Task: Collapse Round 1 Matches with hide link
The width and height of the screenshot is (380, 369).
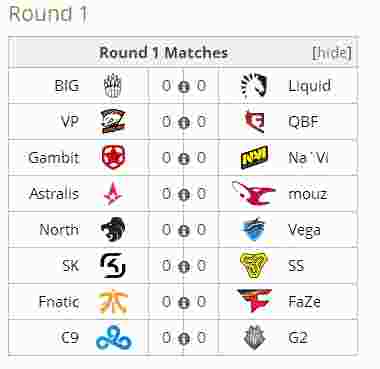Action: [x=332, y=53]
